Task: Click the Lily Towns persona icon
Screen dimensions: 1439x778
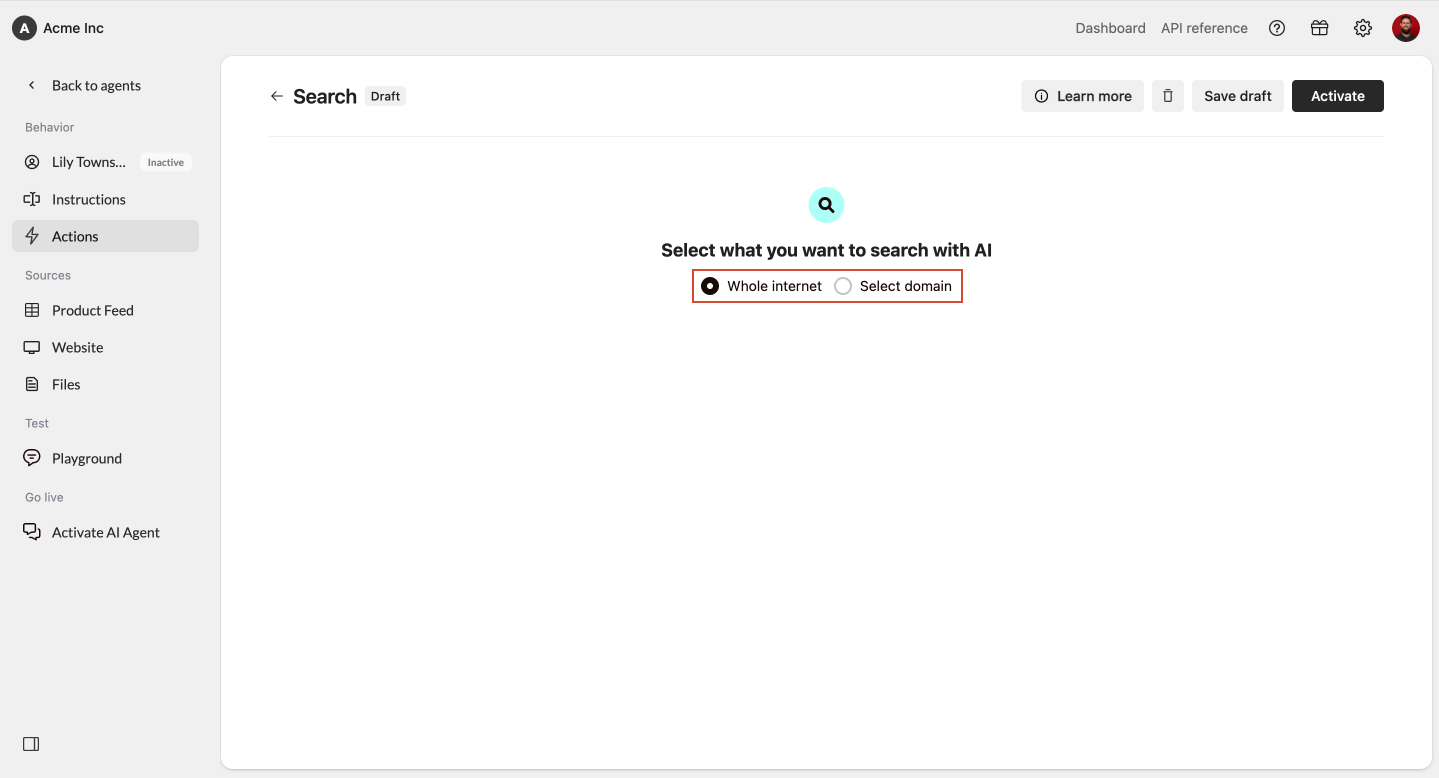Action: [x=32, y=162]
